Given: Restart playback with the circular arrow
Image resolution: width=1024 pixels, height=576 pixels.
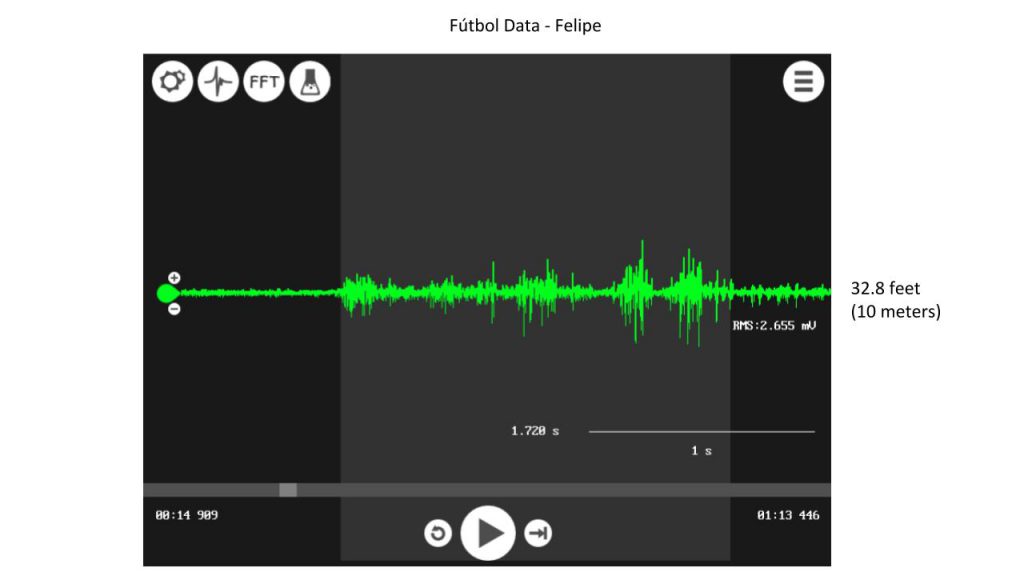Looking at the screenshot, I should click(x=438, y=534).
